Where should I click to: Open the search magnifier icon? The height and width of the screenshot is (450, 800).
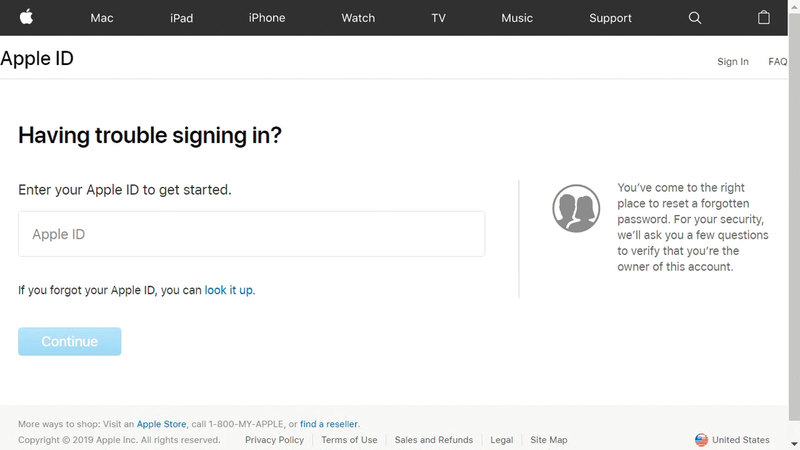[695, 18]
